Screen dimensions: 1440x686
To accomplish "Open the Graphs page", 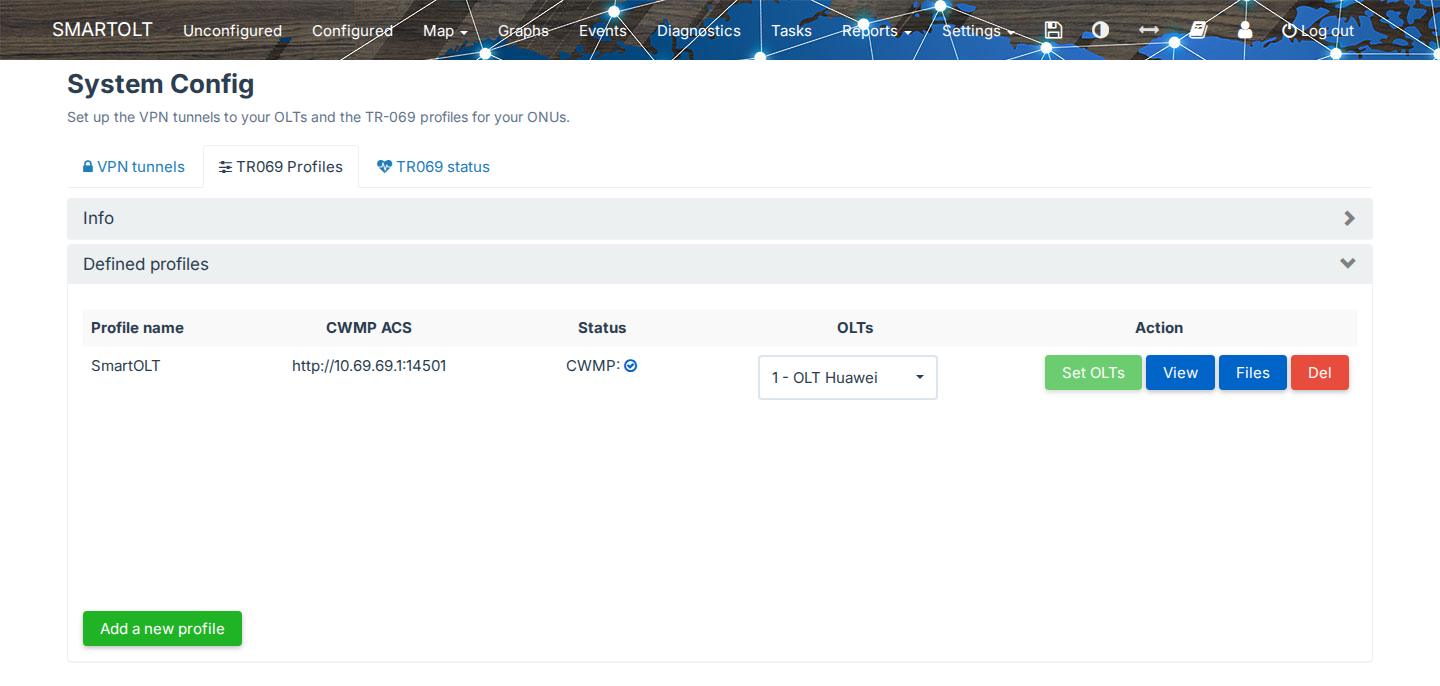I will click(x=523, y=31).
